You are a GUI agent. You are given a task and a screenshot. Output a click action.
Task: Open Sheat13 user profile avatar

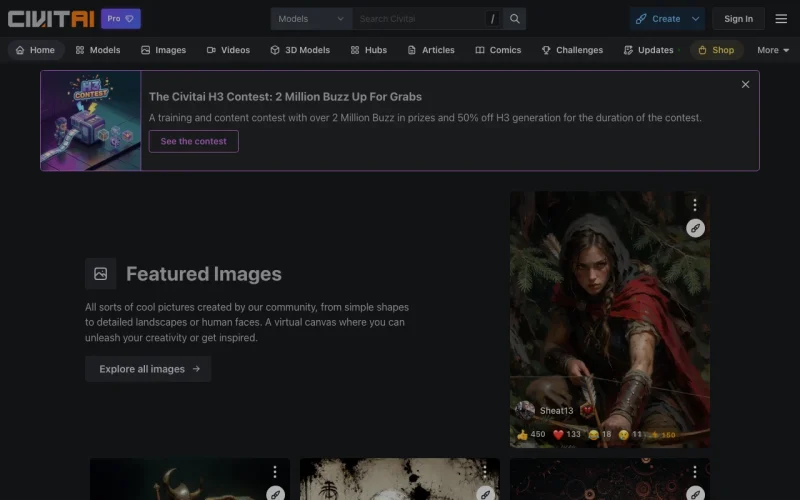[x=524, y=410]
